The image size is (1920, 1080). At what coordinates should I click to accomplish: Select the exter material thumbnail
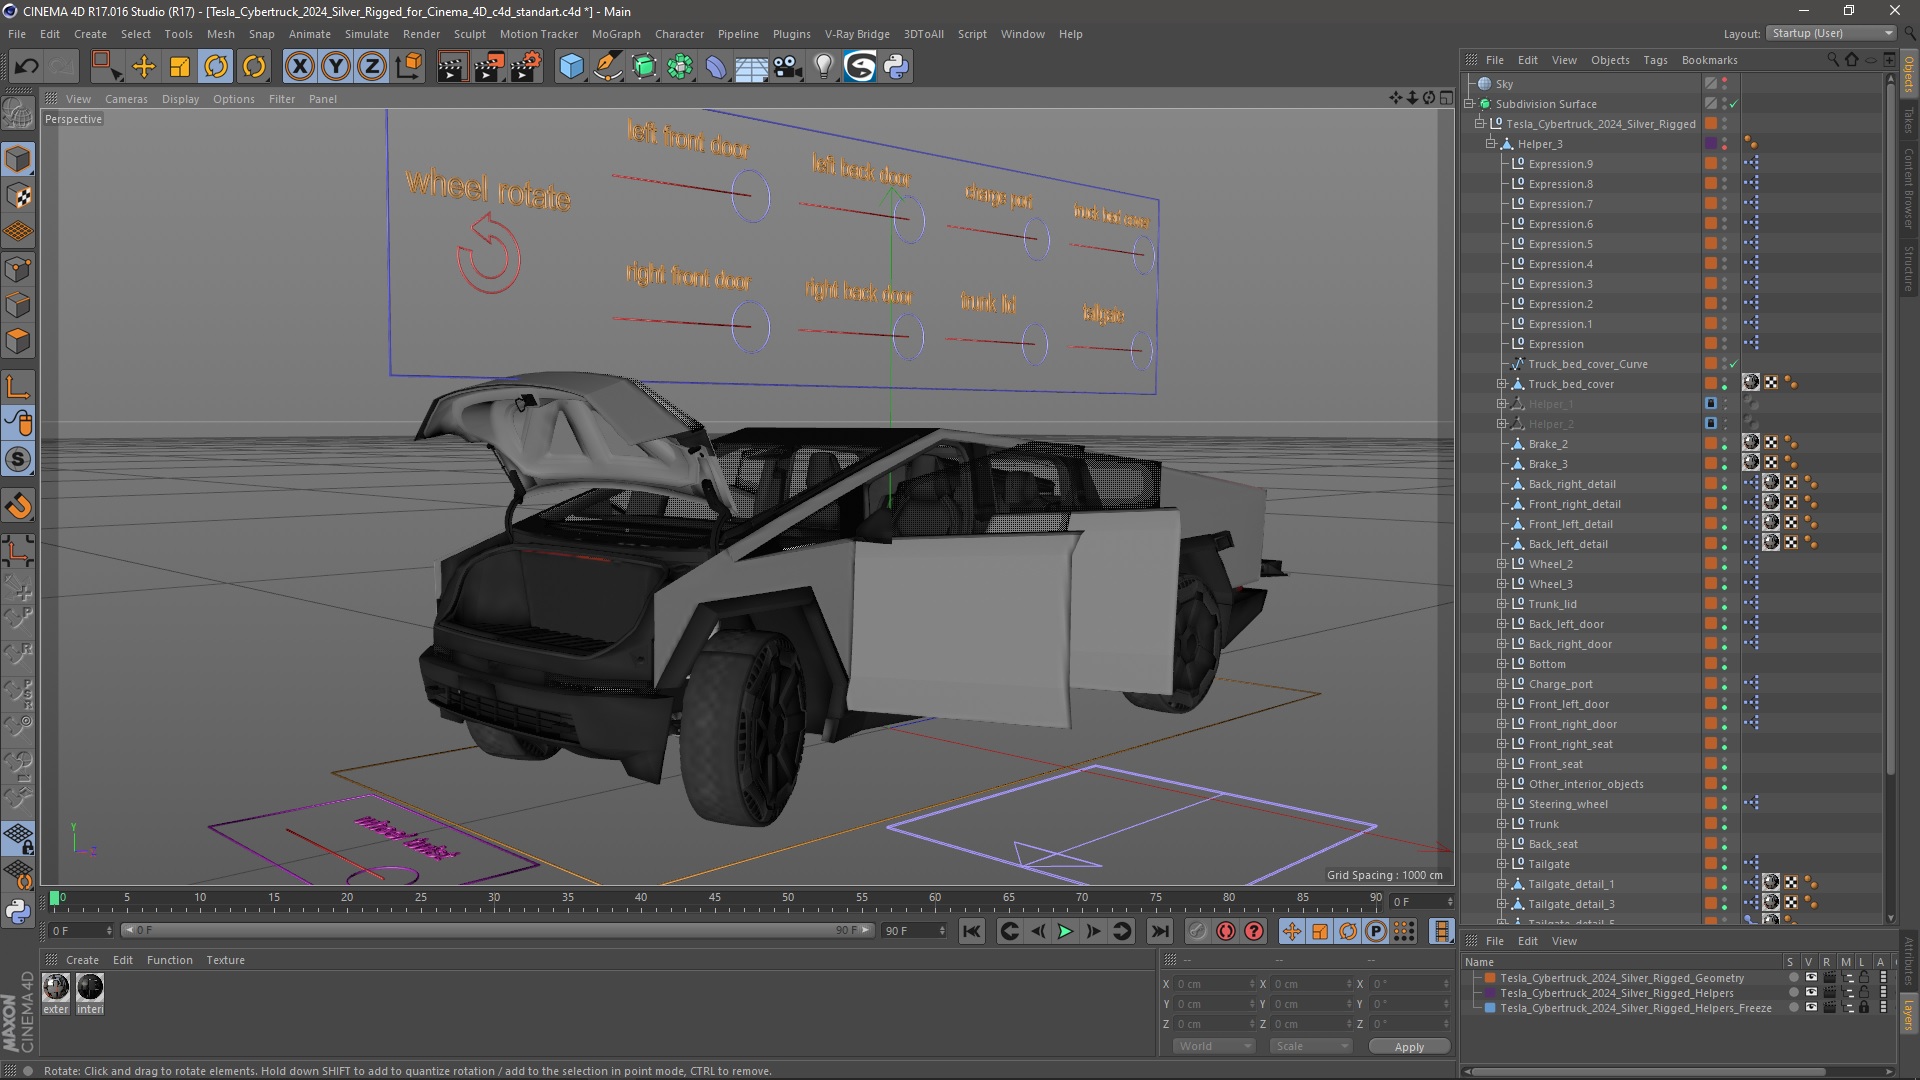pos(56,988)
